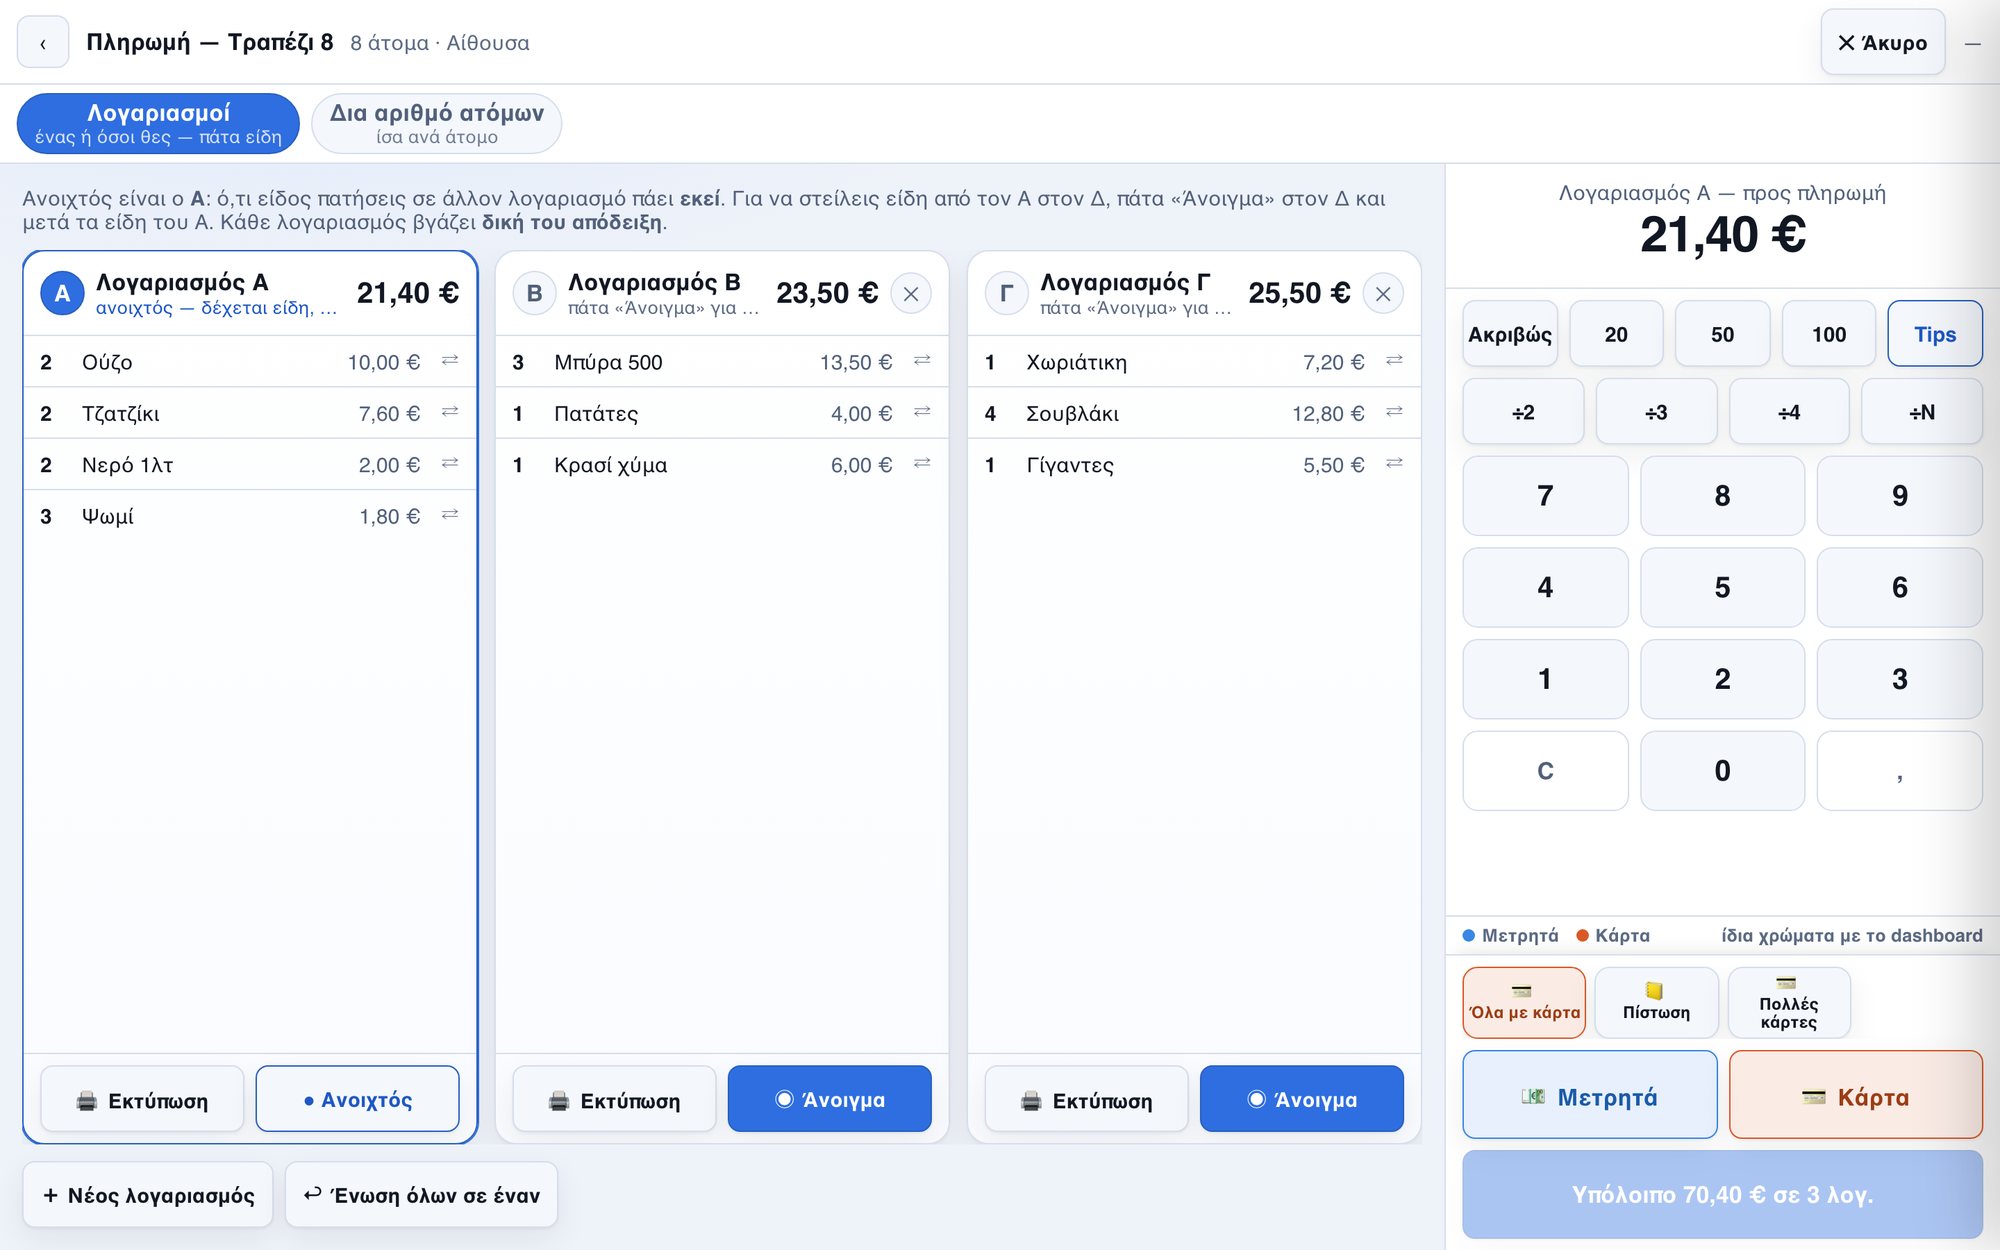2000x1250 pixels.
Task: Toggle the Ανοιχτός state on Λογαριασμός Α
Action: click(358, 1099)
